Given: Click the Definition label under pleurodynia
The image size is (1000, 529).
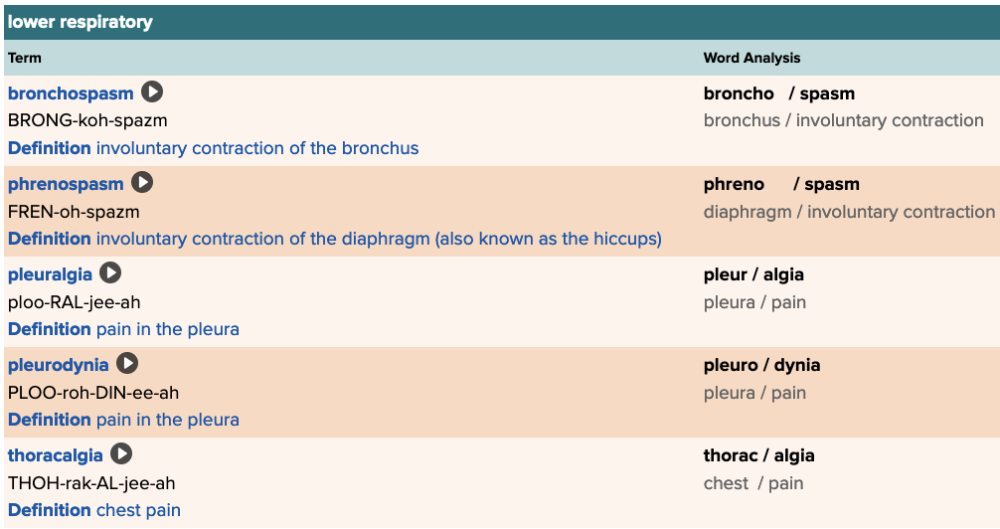Looking at the screenshot, I should (x=49, y=420).
